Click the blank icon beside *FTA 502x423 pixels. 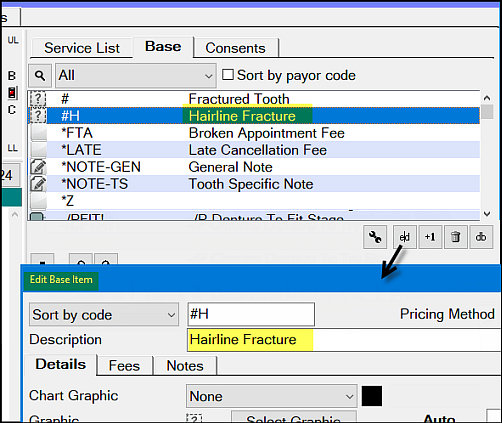click(38, 133)
